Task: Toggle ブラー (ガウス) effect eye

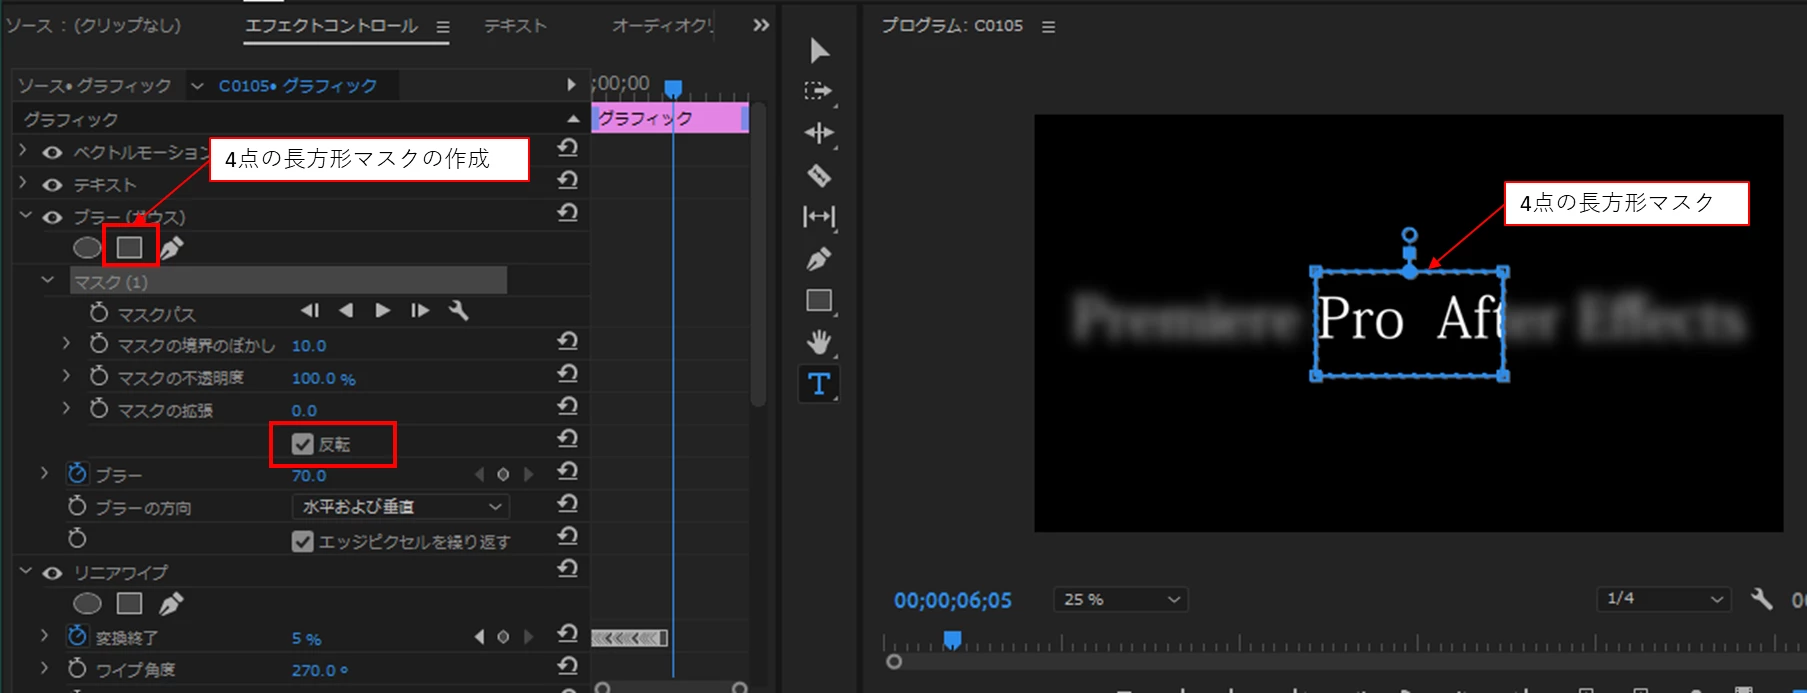Action: [52, 217]
